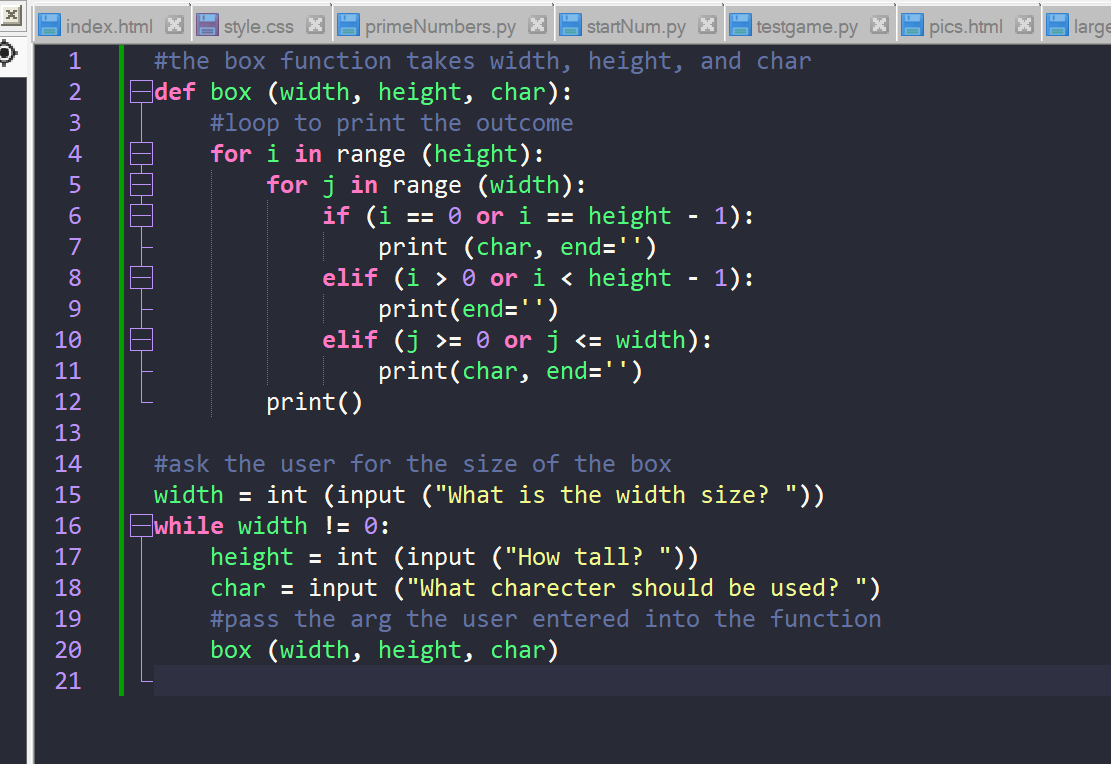Collapse the elif fold marker on line 8
Screen dimensions: 1111x764
pyautogui.click(x=140, y=277)
